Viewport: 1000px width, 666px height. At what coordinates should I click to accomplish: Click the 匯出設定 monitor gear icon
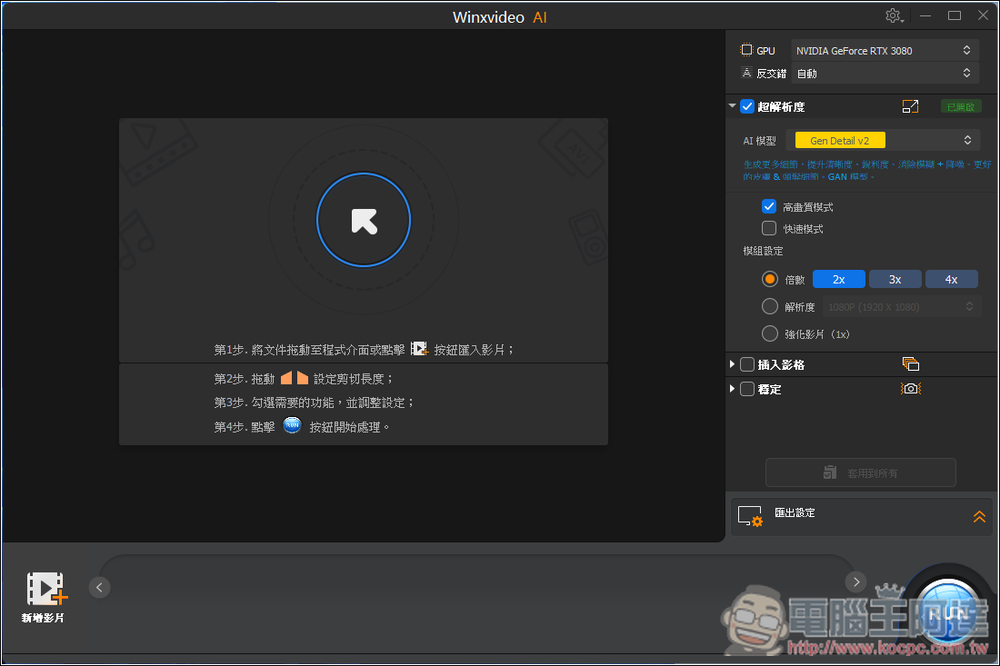click(750, 516)
